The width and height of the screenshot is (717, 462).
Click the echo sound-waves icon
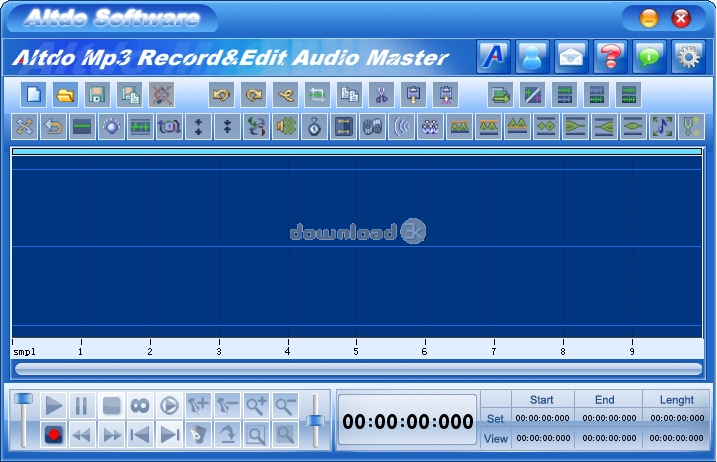(x=401, y=126)
